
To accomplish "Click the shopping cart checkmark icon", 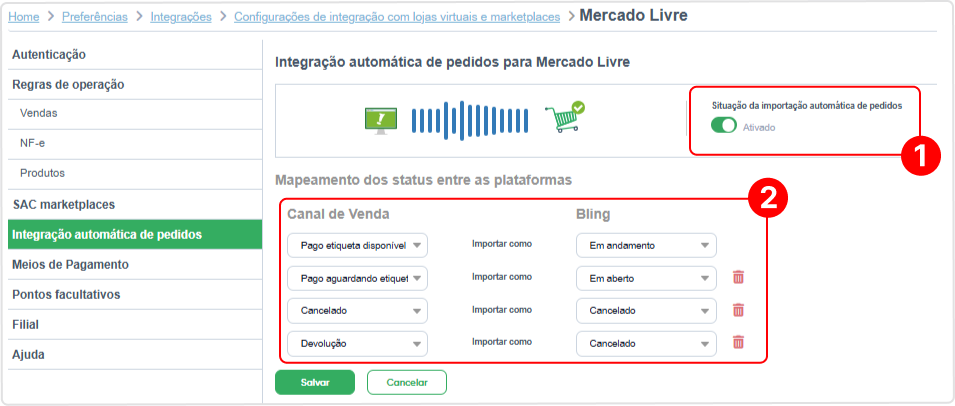I will tap(564, 116).
